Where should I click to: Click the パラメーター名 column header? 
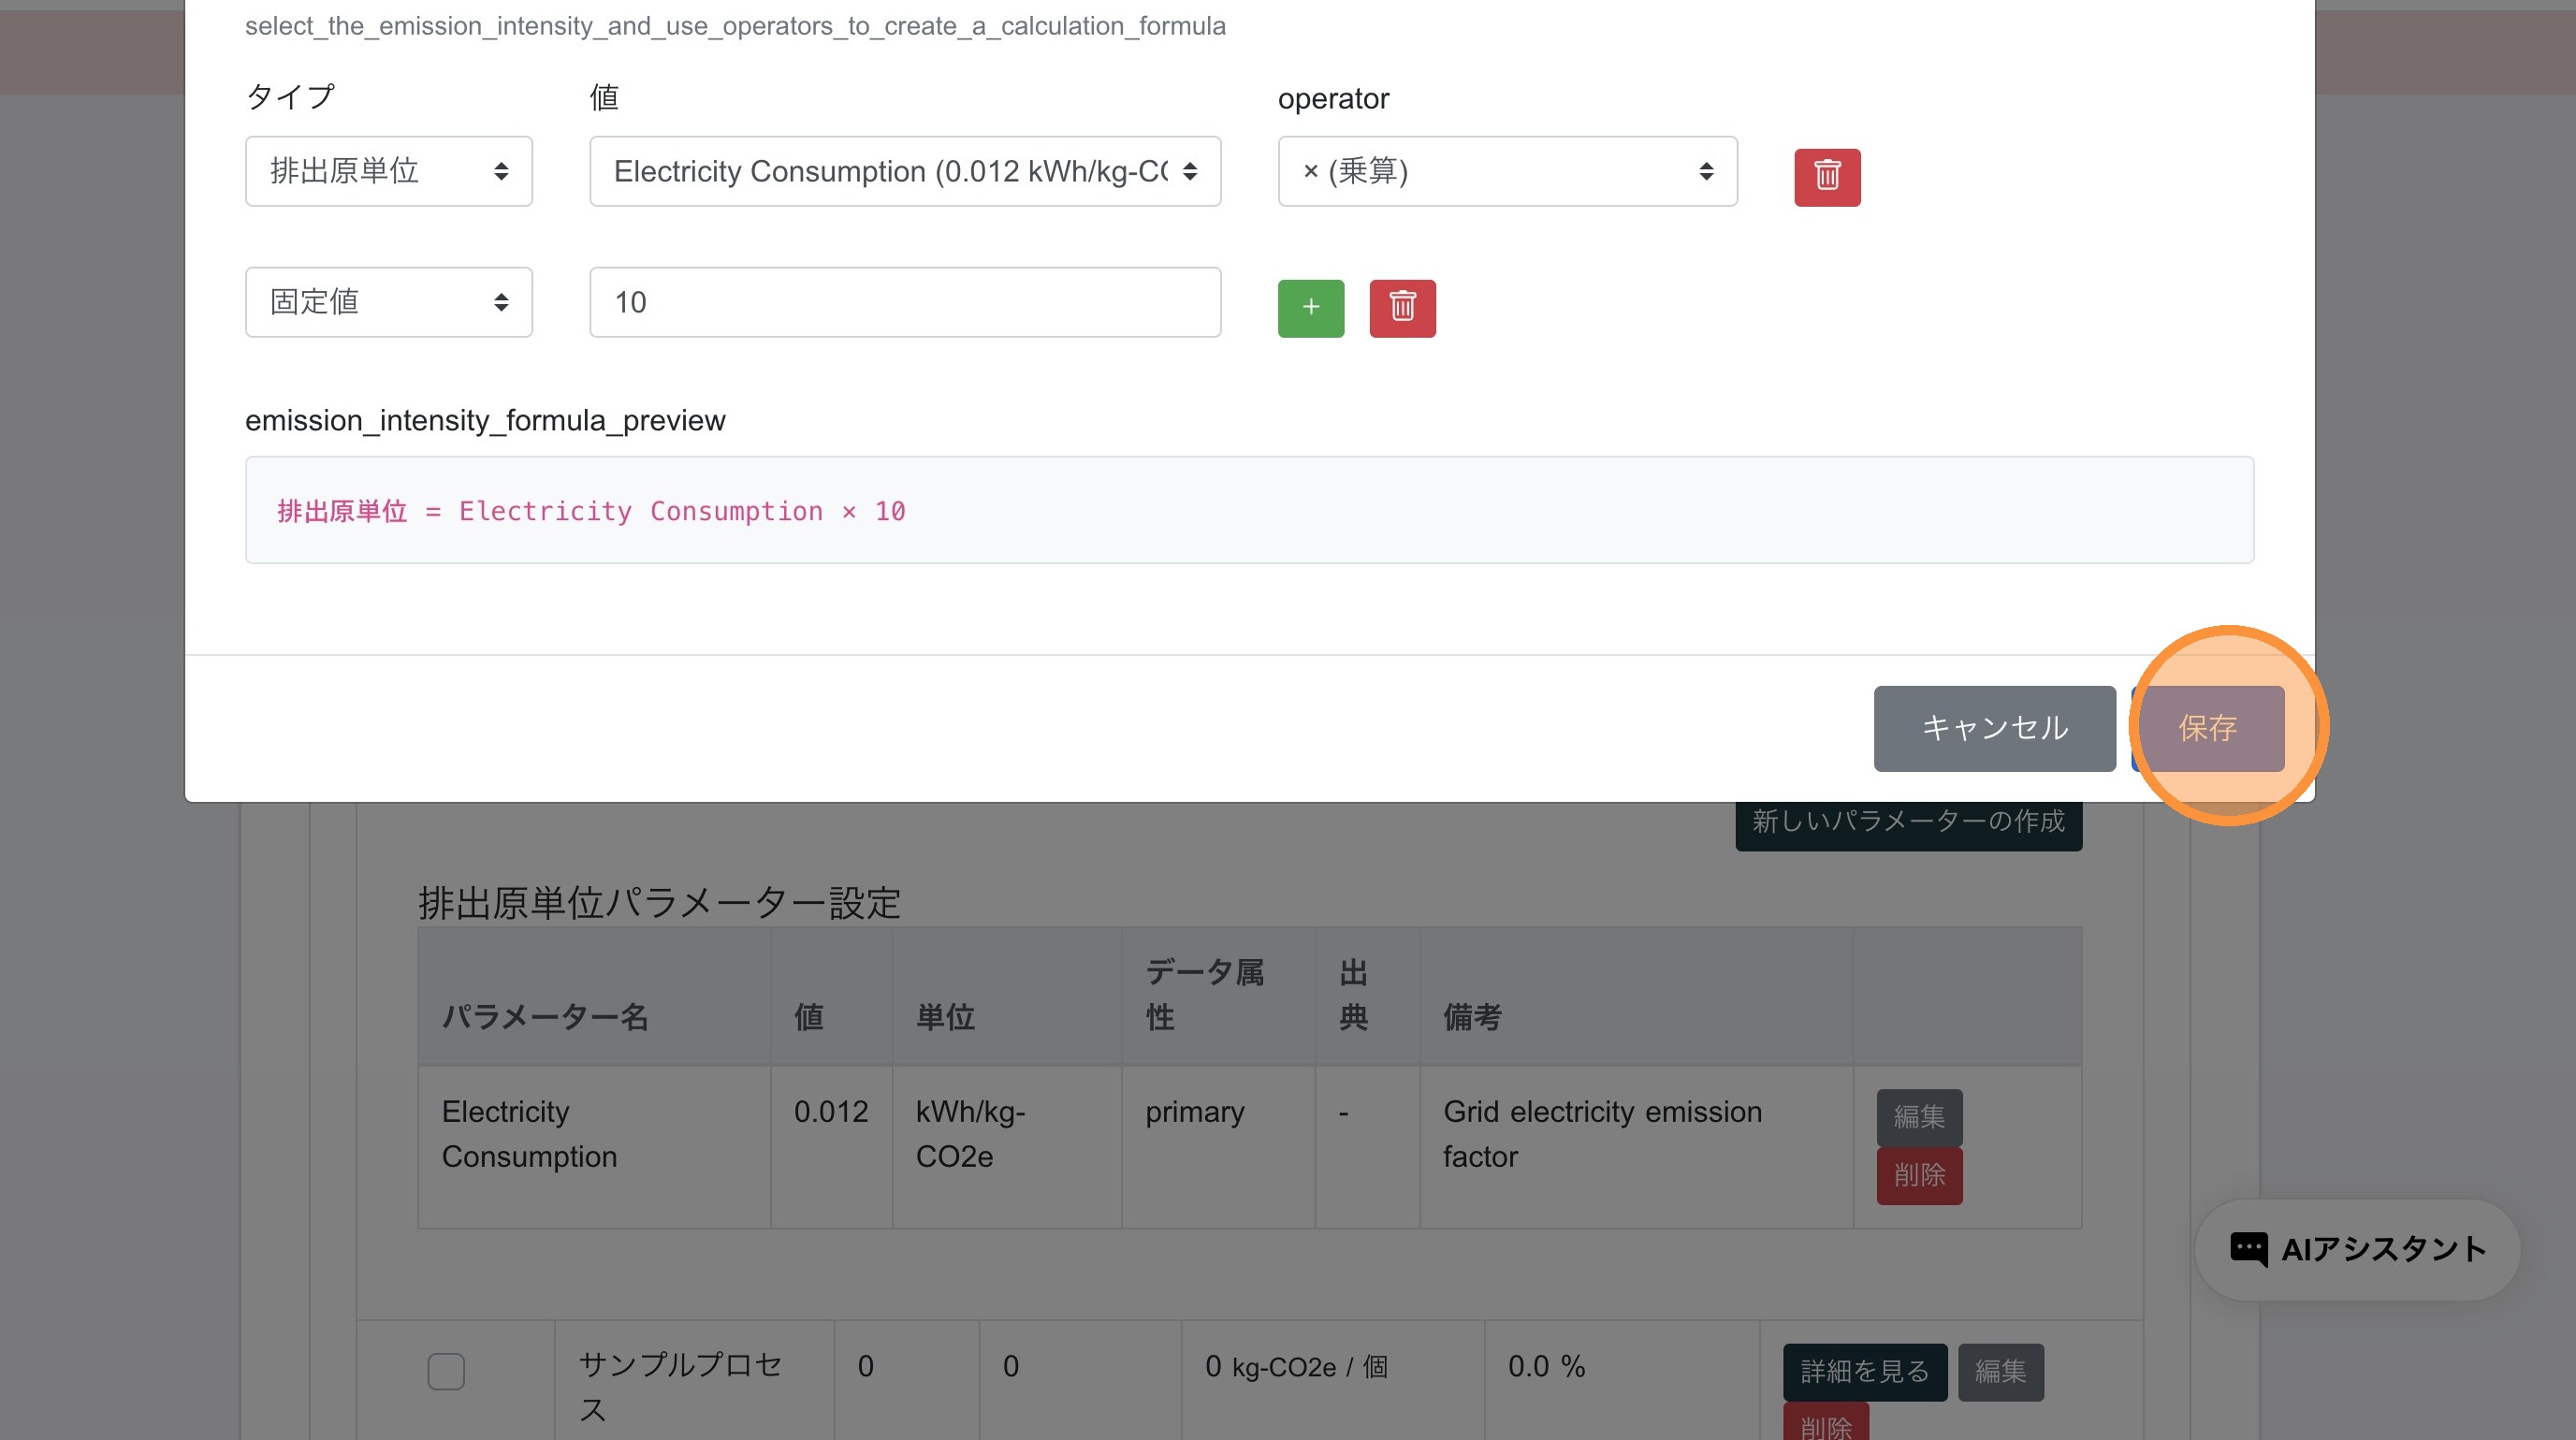(x=546, y=1017)
